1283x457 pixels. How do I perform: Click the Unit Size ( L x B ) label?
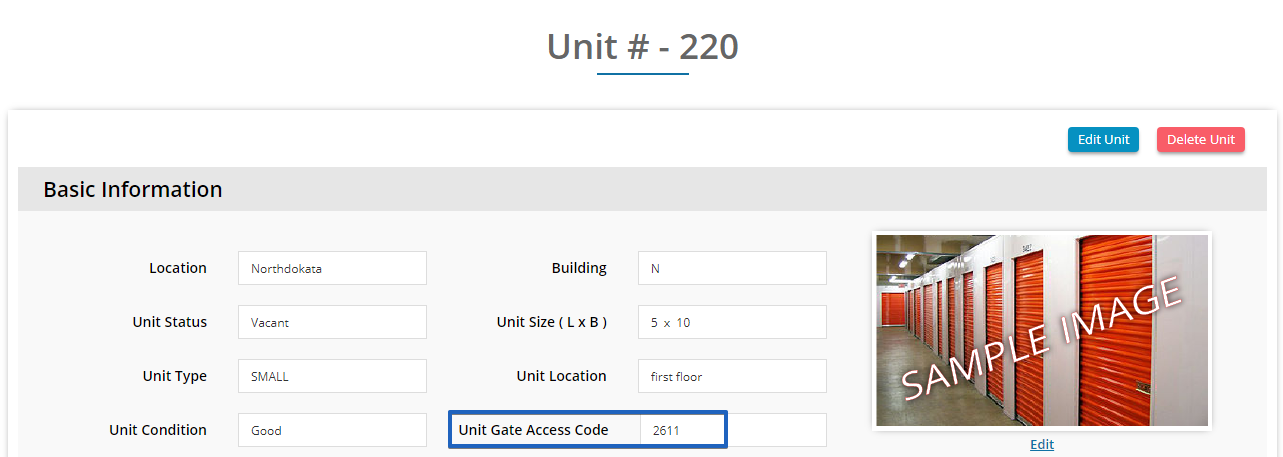click(552, 322)
